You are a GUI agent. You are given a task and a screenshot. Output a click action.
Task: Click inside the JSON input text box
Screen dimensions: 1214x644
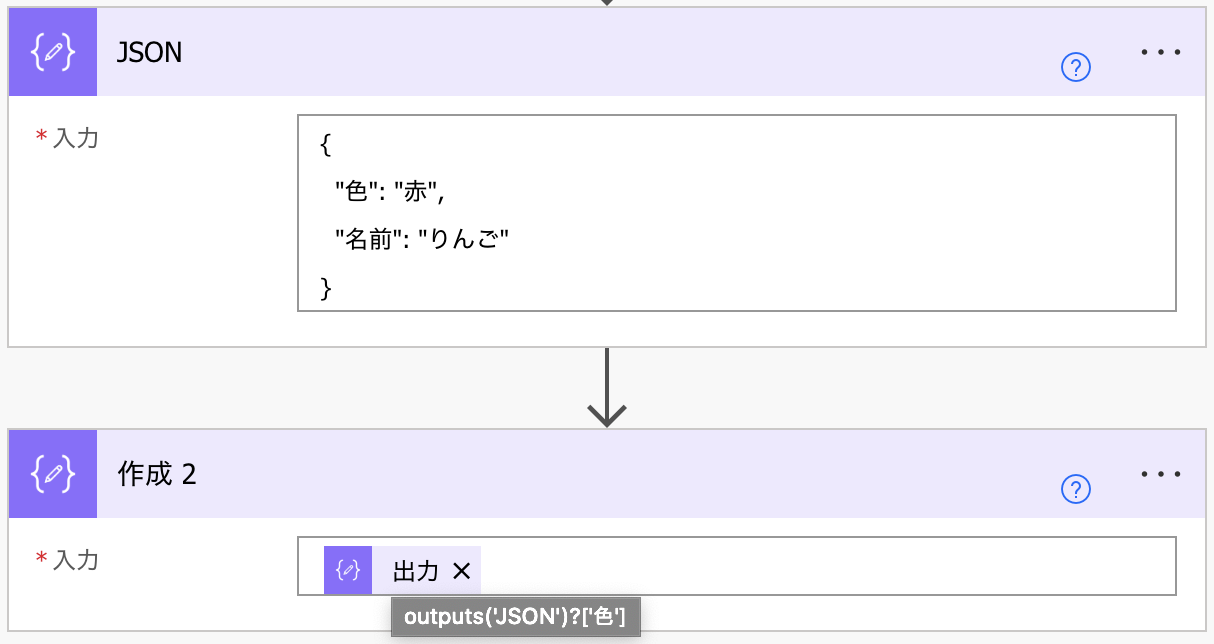(x=737, y=213)
